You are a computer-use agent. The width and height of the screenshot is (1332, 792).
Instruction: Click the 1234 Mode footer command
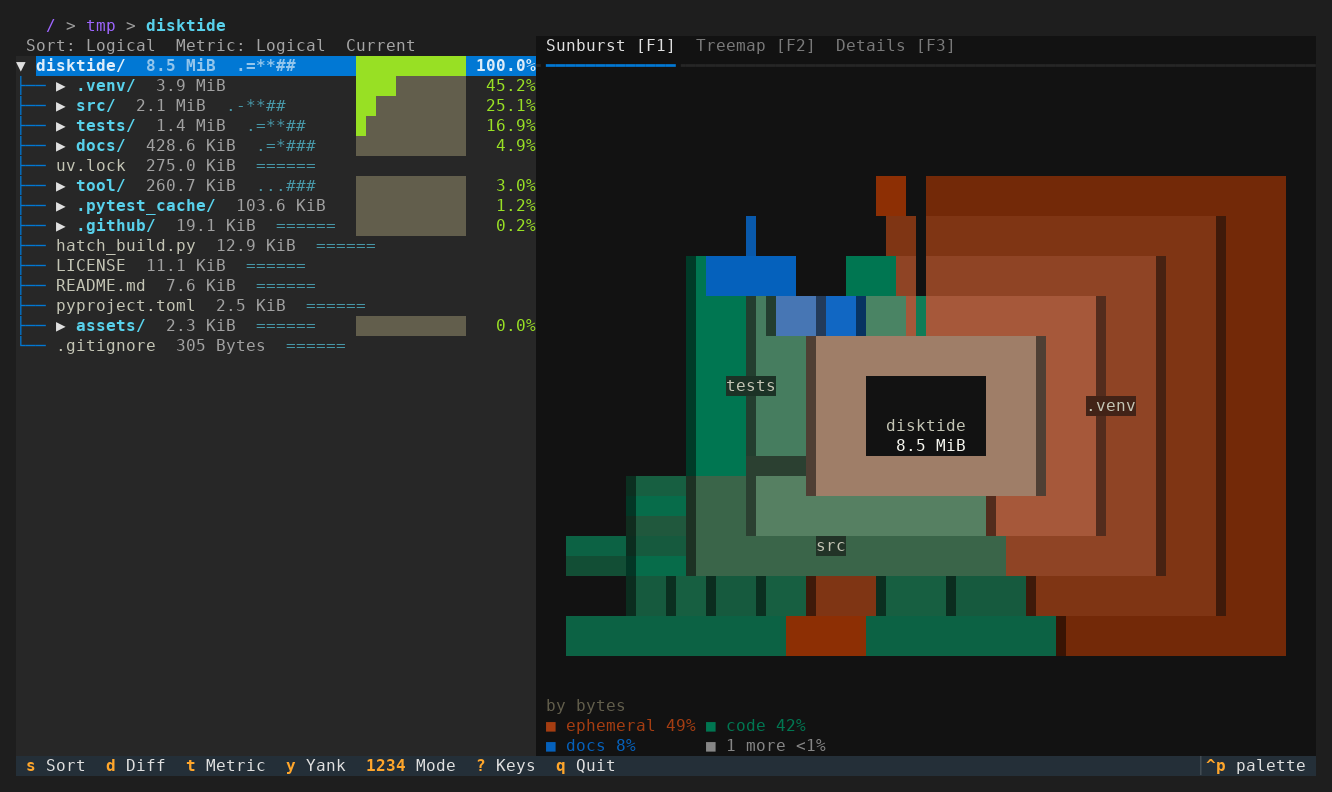(411, 766)
